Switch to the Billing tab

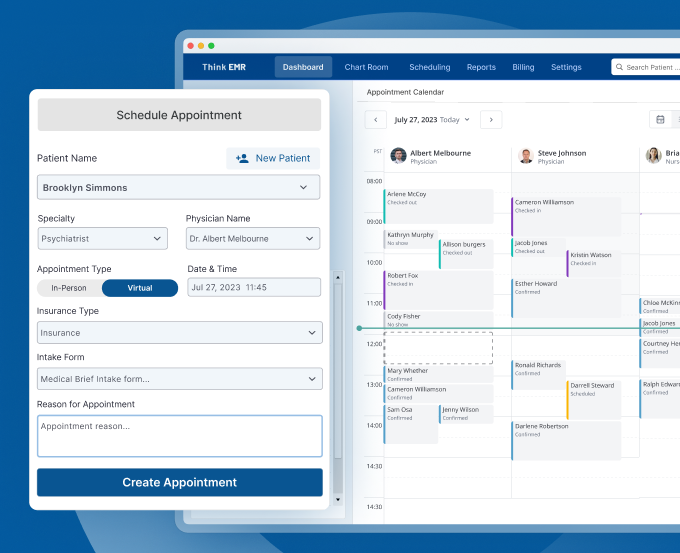(523, 67)
